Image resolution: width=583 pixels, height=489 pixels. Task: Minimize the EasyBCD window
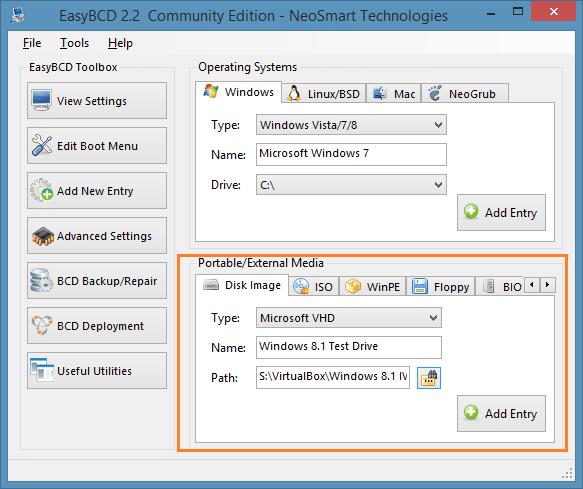click(x=491, y=14)
